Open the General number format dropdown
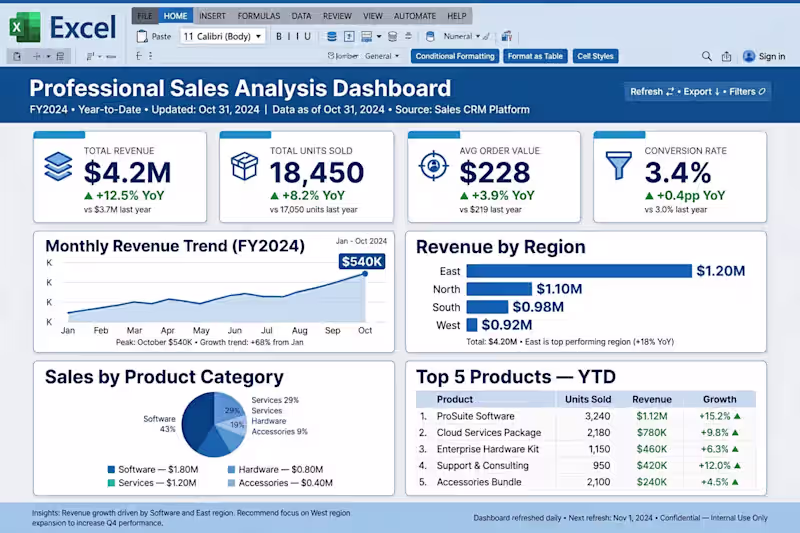 382,56
